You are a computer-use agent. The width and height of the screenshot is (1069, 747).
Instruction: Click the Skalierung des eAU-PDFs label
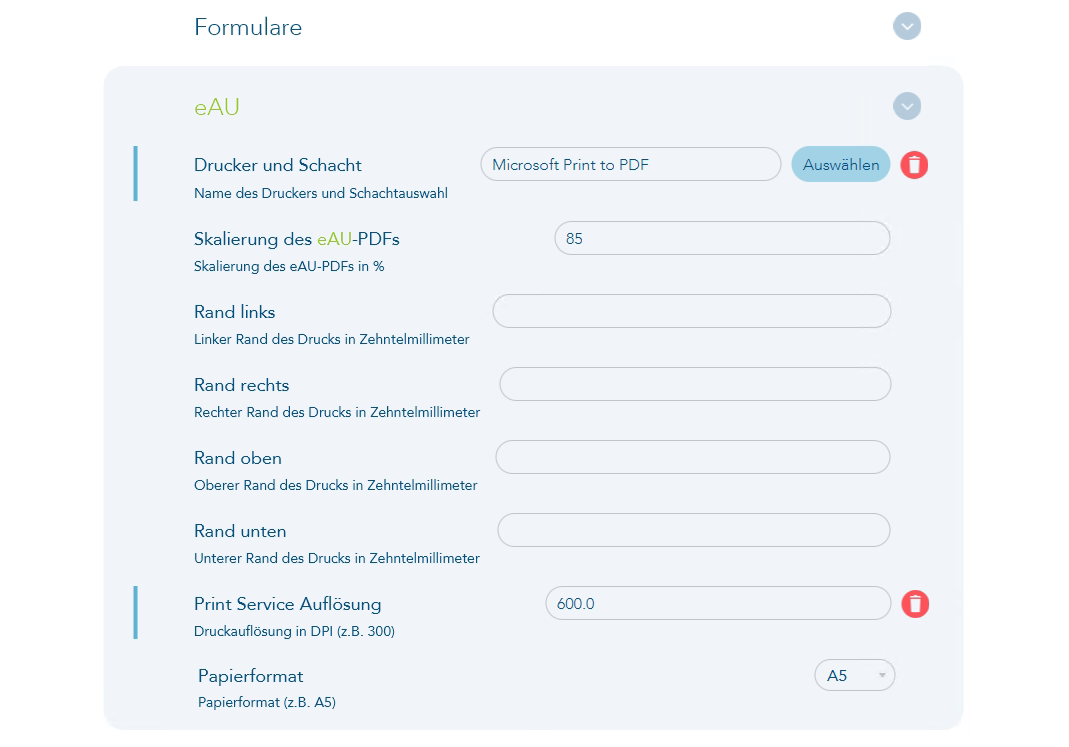pyautogui.click(x=296, y=239)
